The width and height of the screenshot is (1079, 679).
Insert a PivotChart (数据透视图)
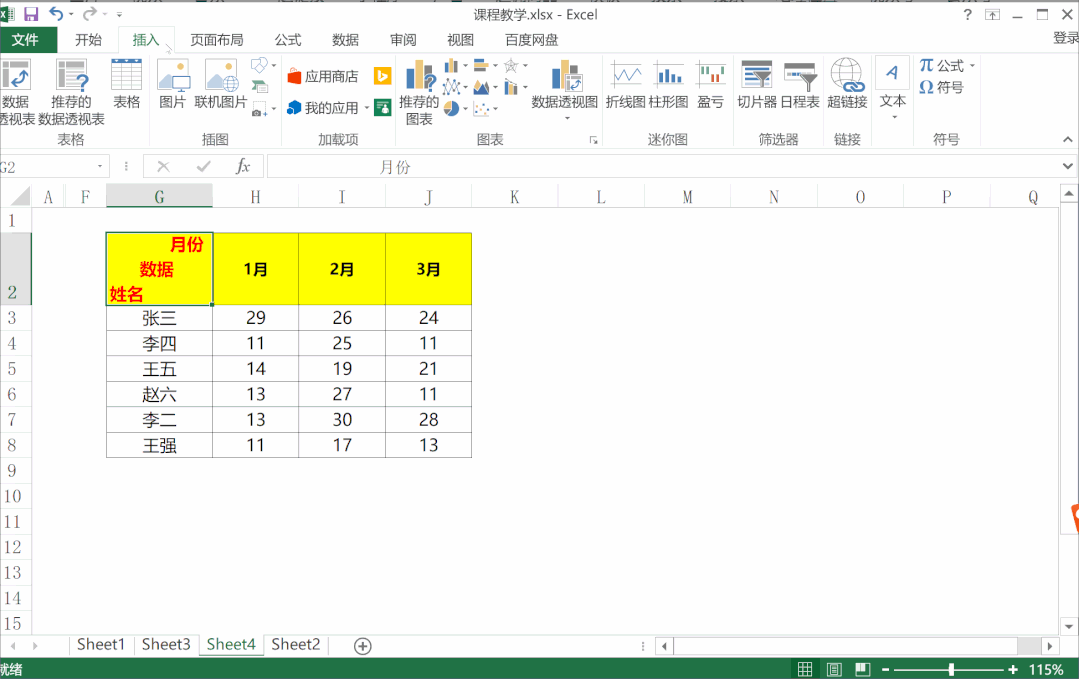coord(565,89)
